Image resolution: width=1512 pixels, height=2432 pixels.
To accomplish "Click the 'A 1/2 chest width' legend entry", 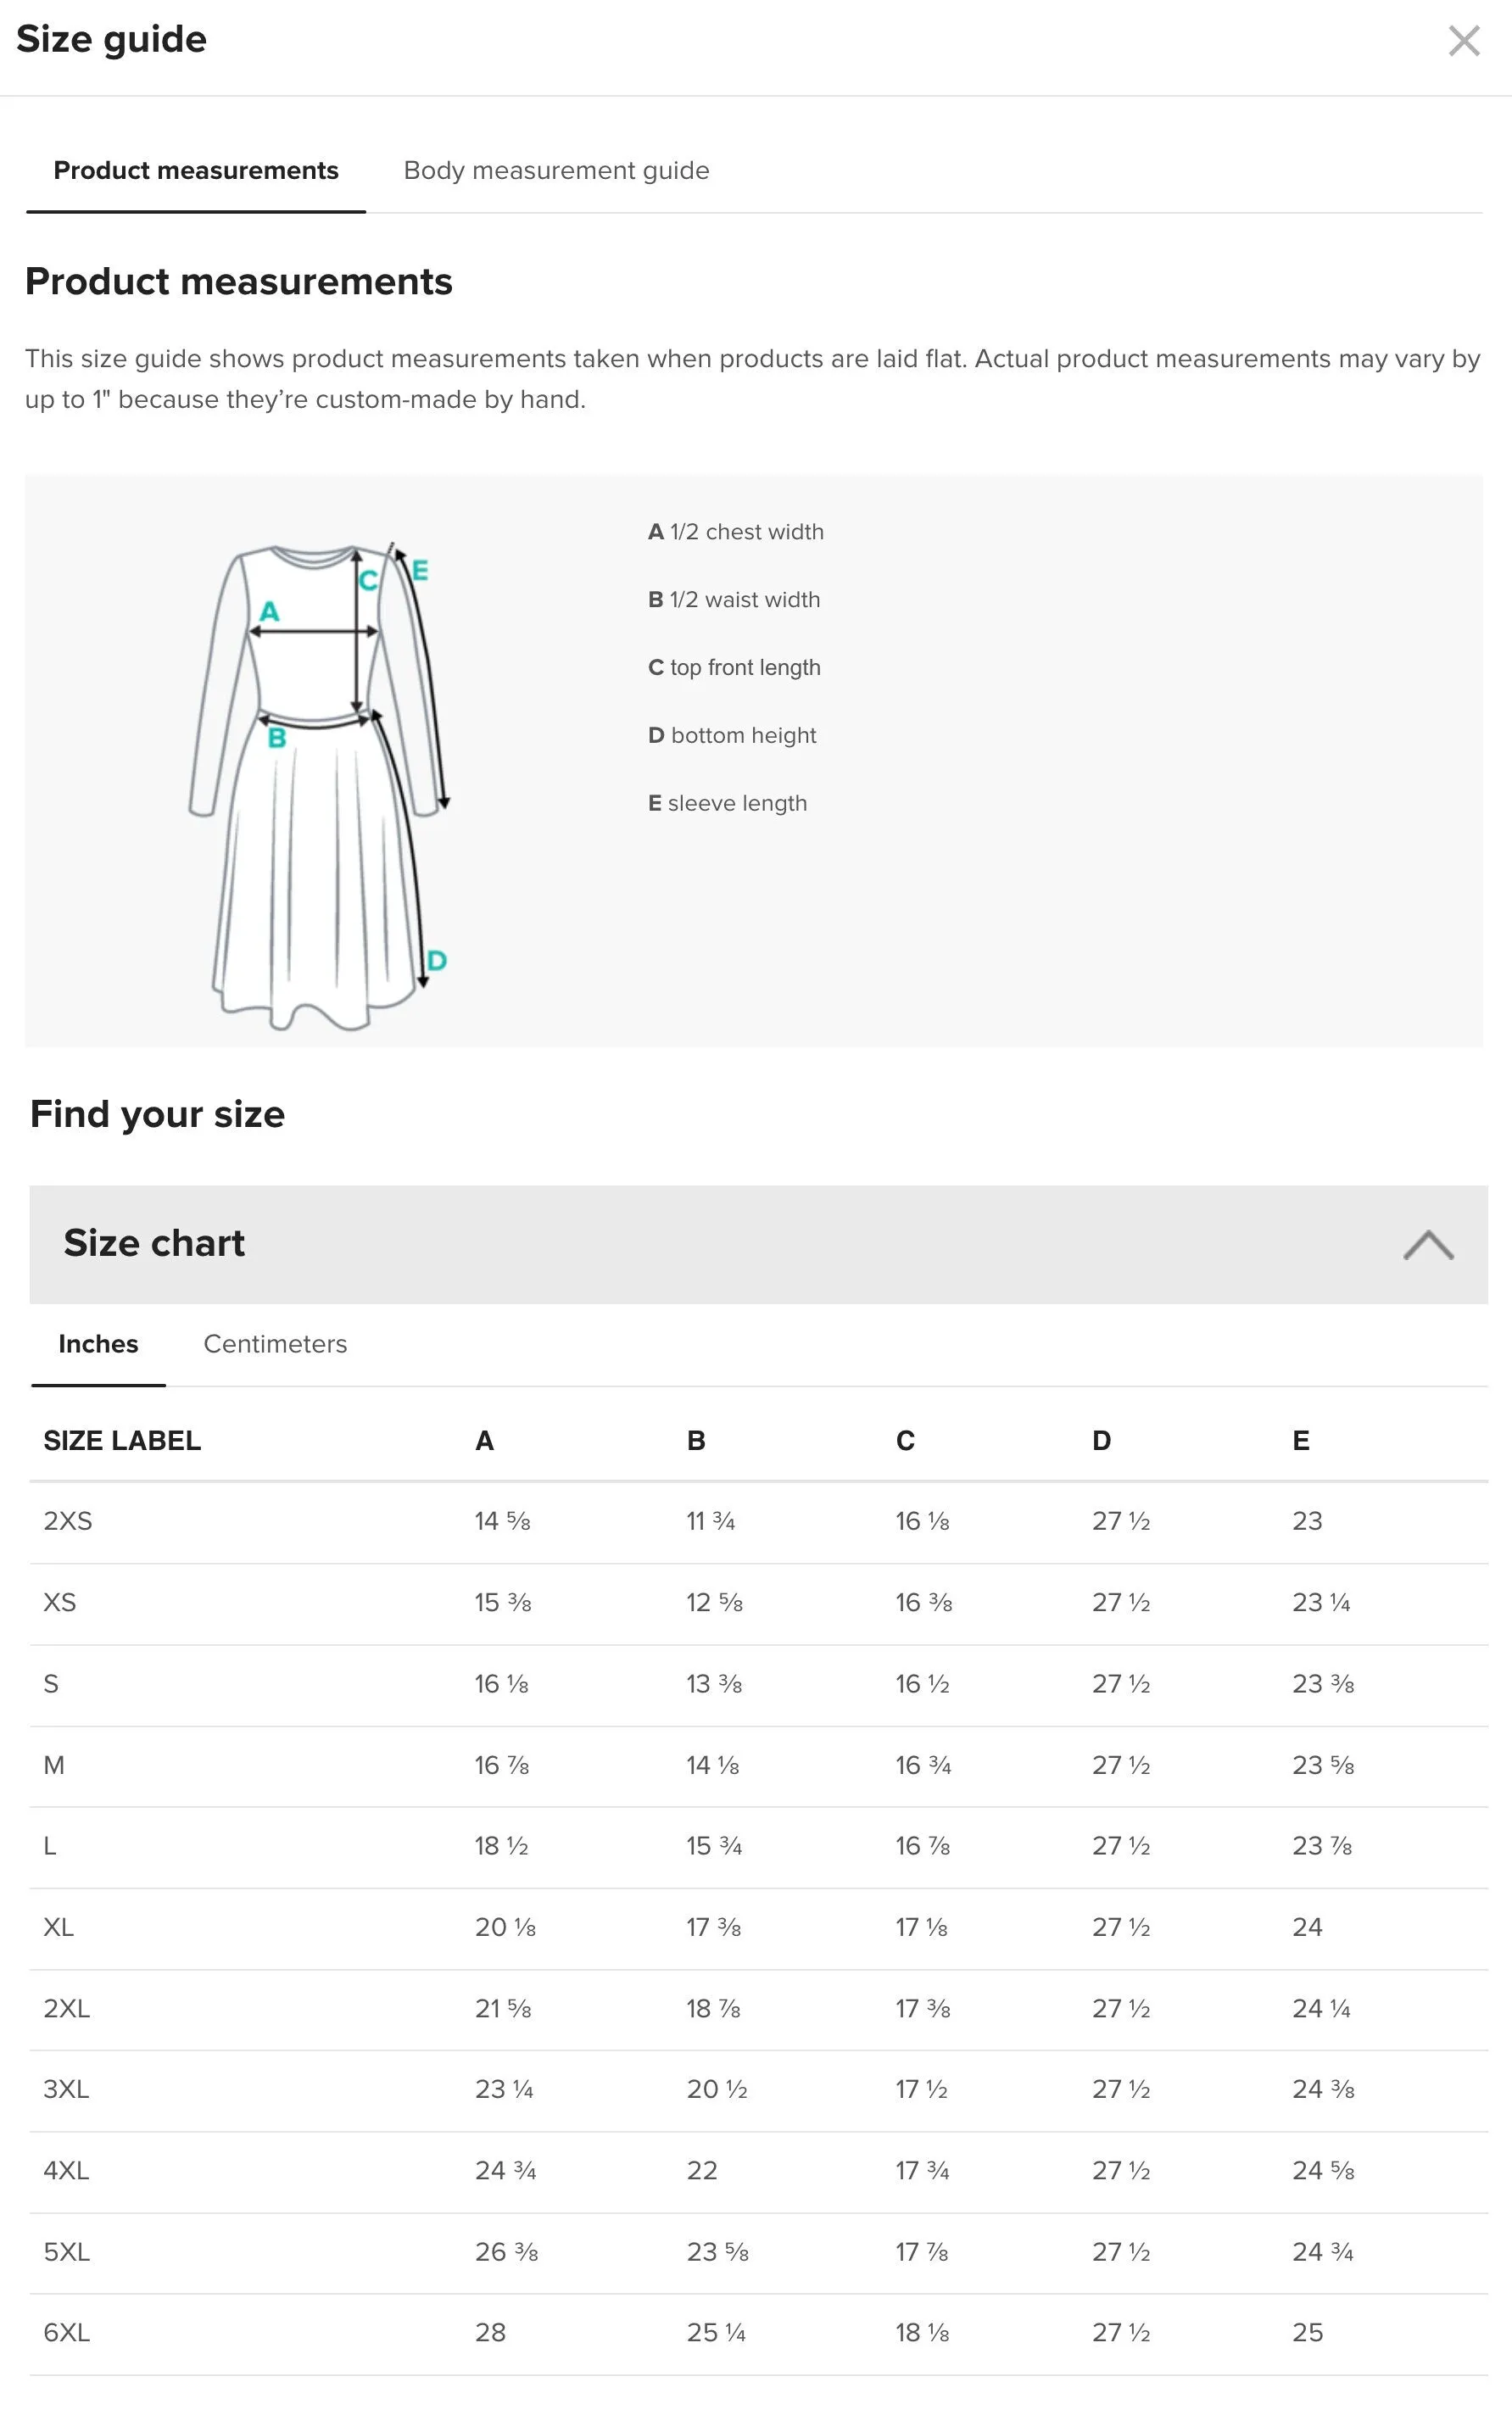I will (x=736, y=532).
